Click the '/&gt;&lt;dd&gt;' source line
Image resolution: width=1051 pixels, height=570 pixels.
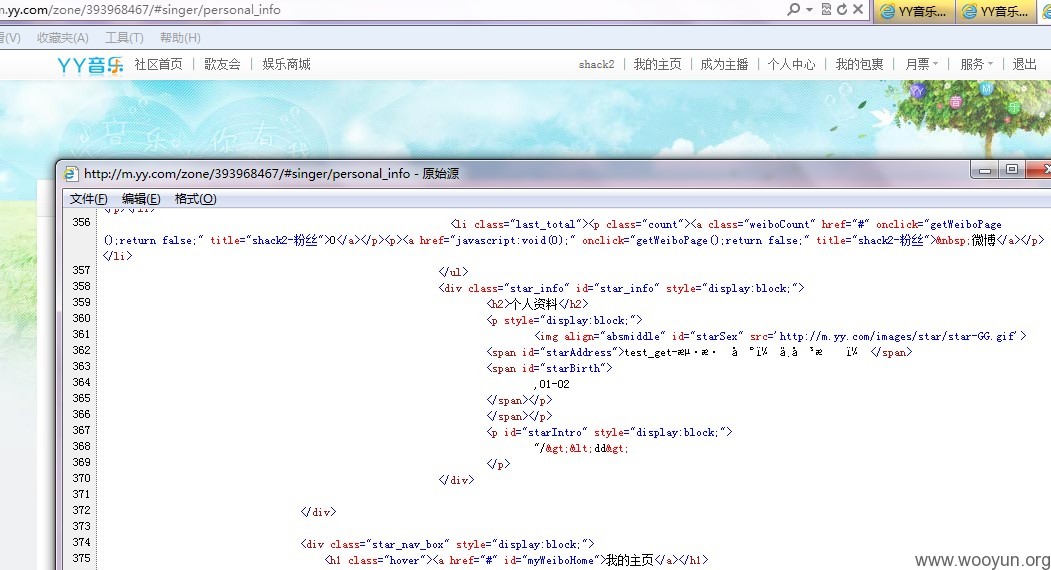click(x=582, y=449)
